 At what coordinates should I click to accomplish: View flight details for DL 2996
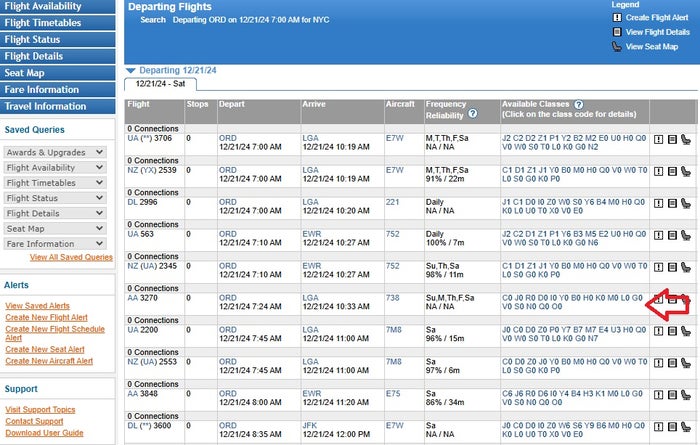[672, 204]
